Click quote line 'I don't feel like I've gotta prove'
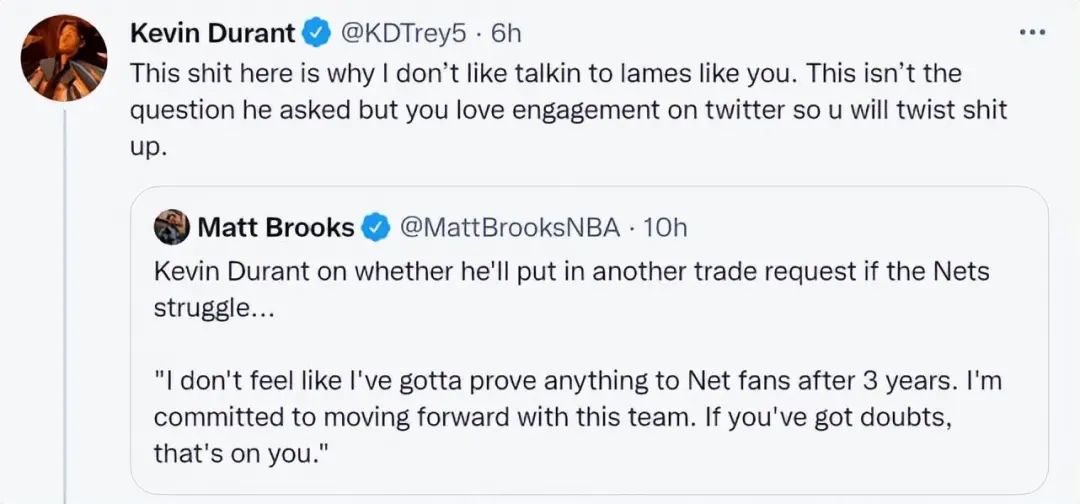 (400, 380)
